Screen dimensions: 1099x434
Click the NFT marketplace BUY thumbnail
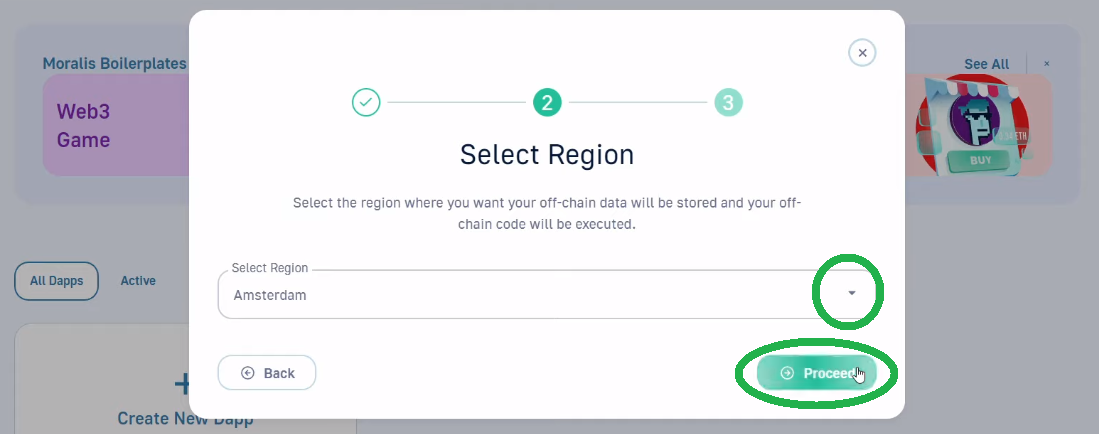point(978,125)
